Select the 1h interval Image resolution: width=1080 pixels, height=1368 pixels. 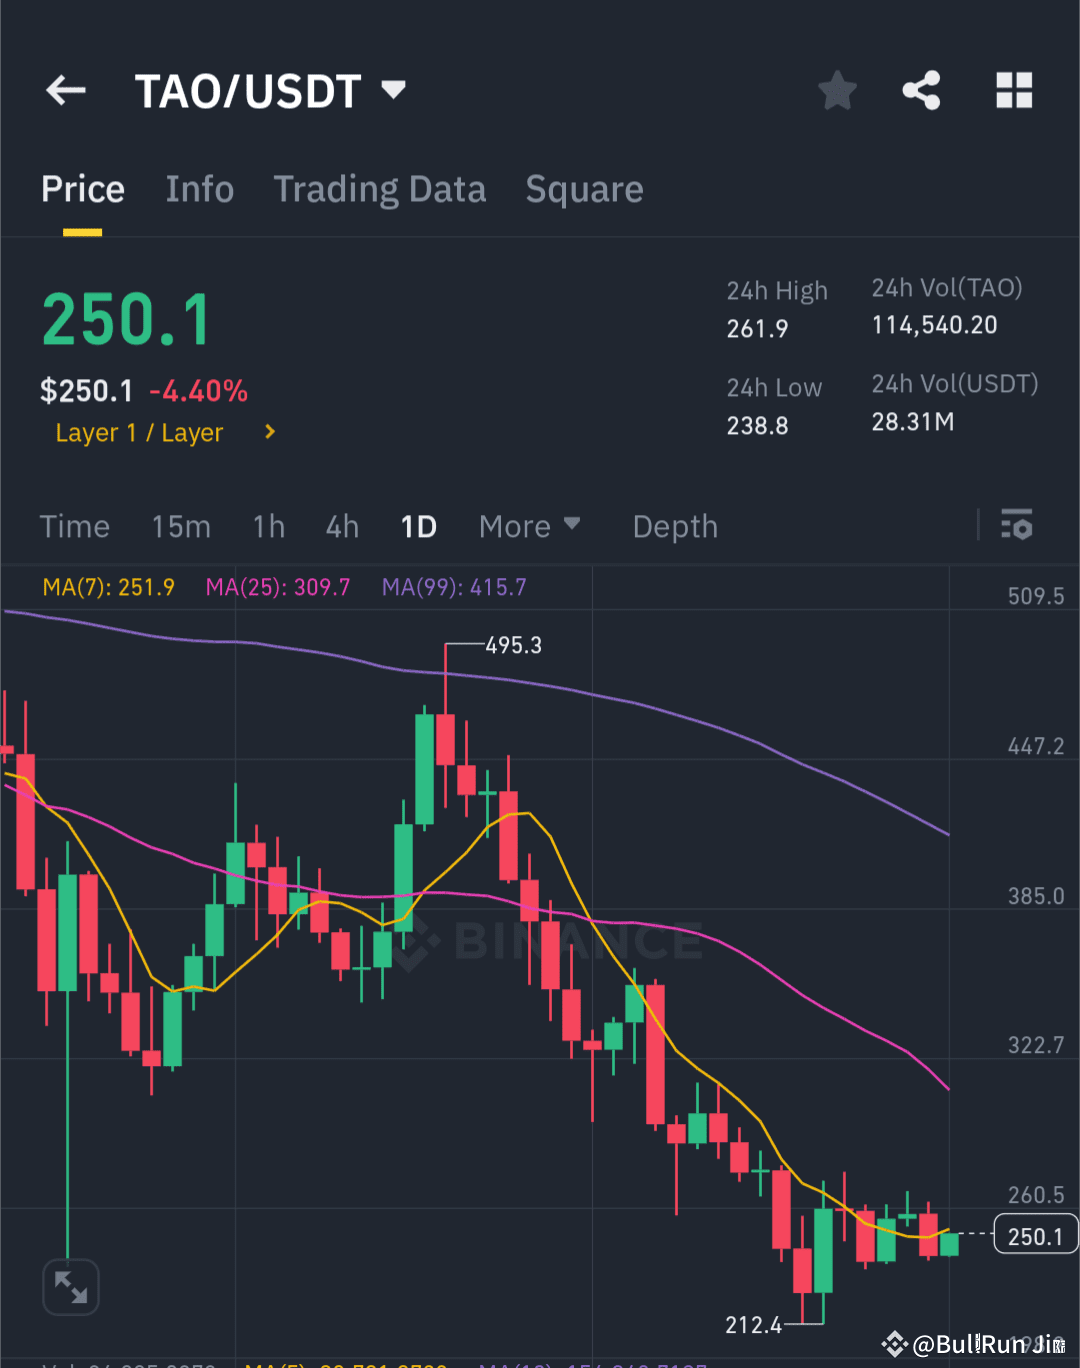point(269,526)
